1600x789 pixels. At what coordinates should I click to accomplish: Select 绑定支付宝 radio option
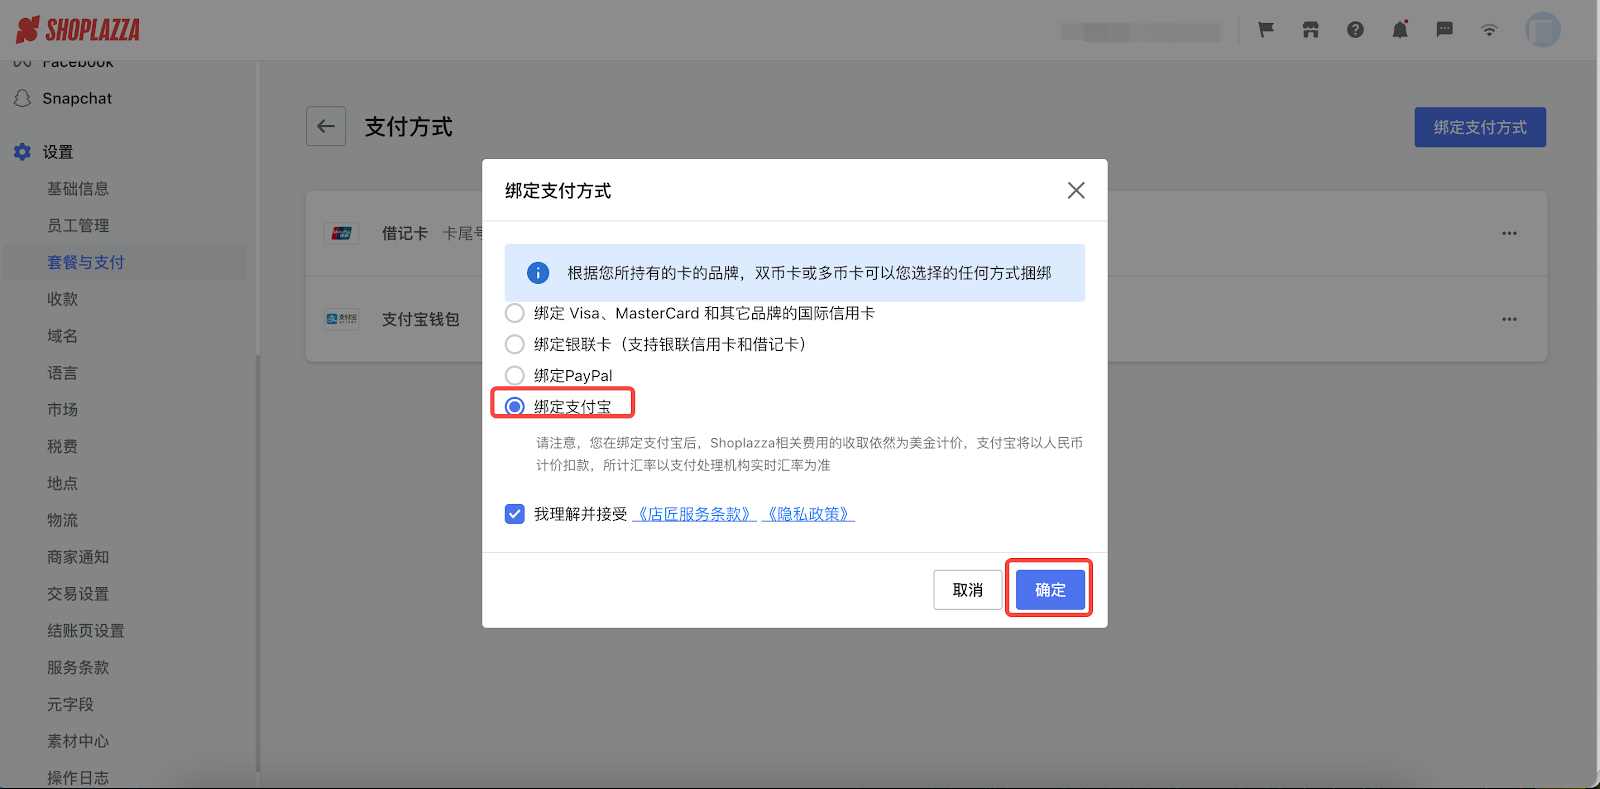coord(514,406)
